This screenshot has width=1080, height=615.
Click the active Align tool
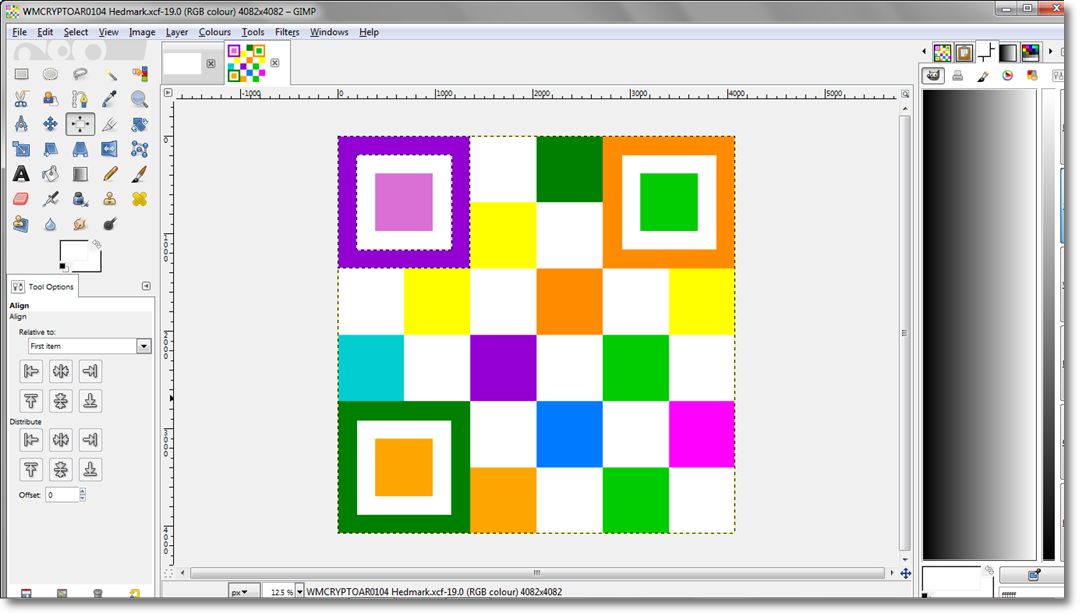[x=80, y=124]
